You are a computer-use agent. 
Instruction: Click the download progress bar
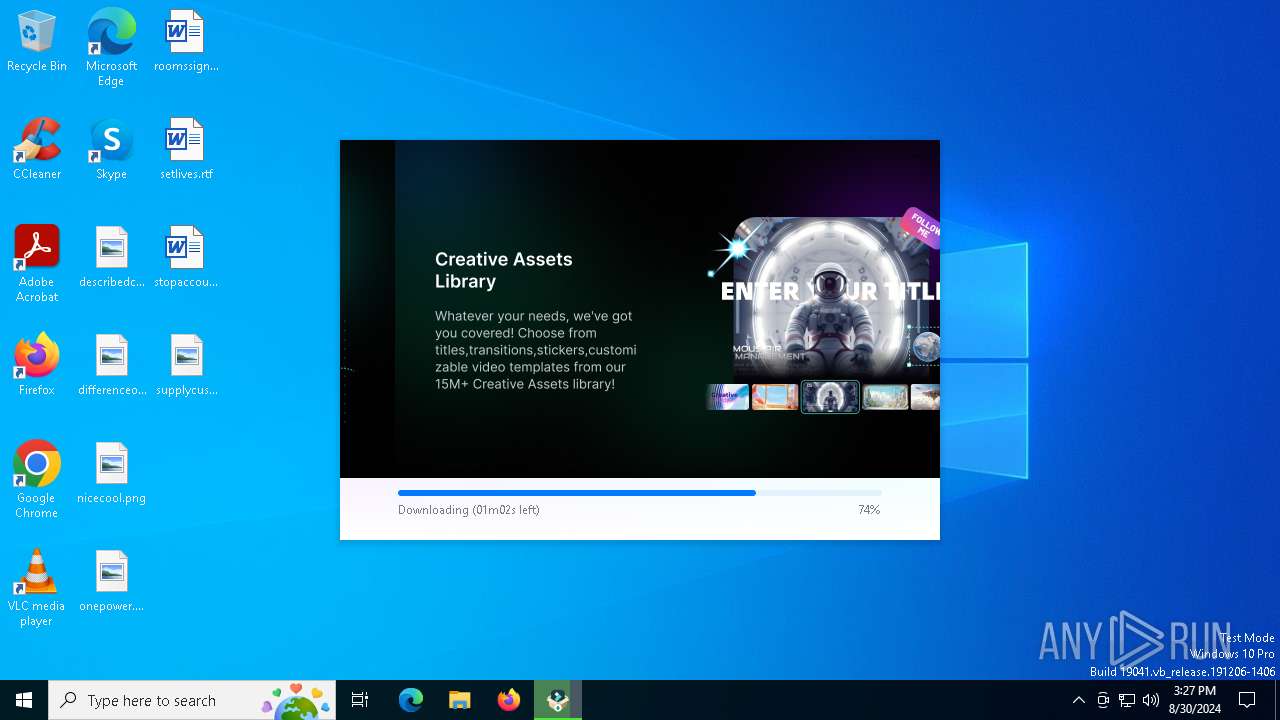(x=640, y=493)
